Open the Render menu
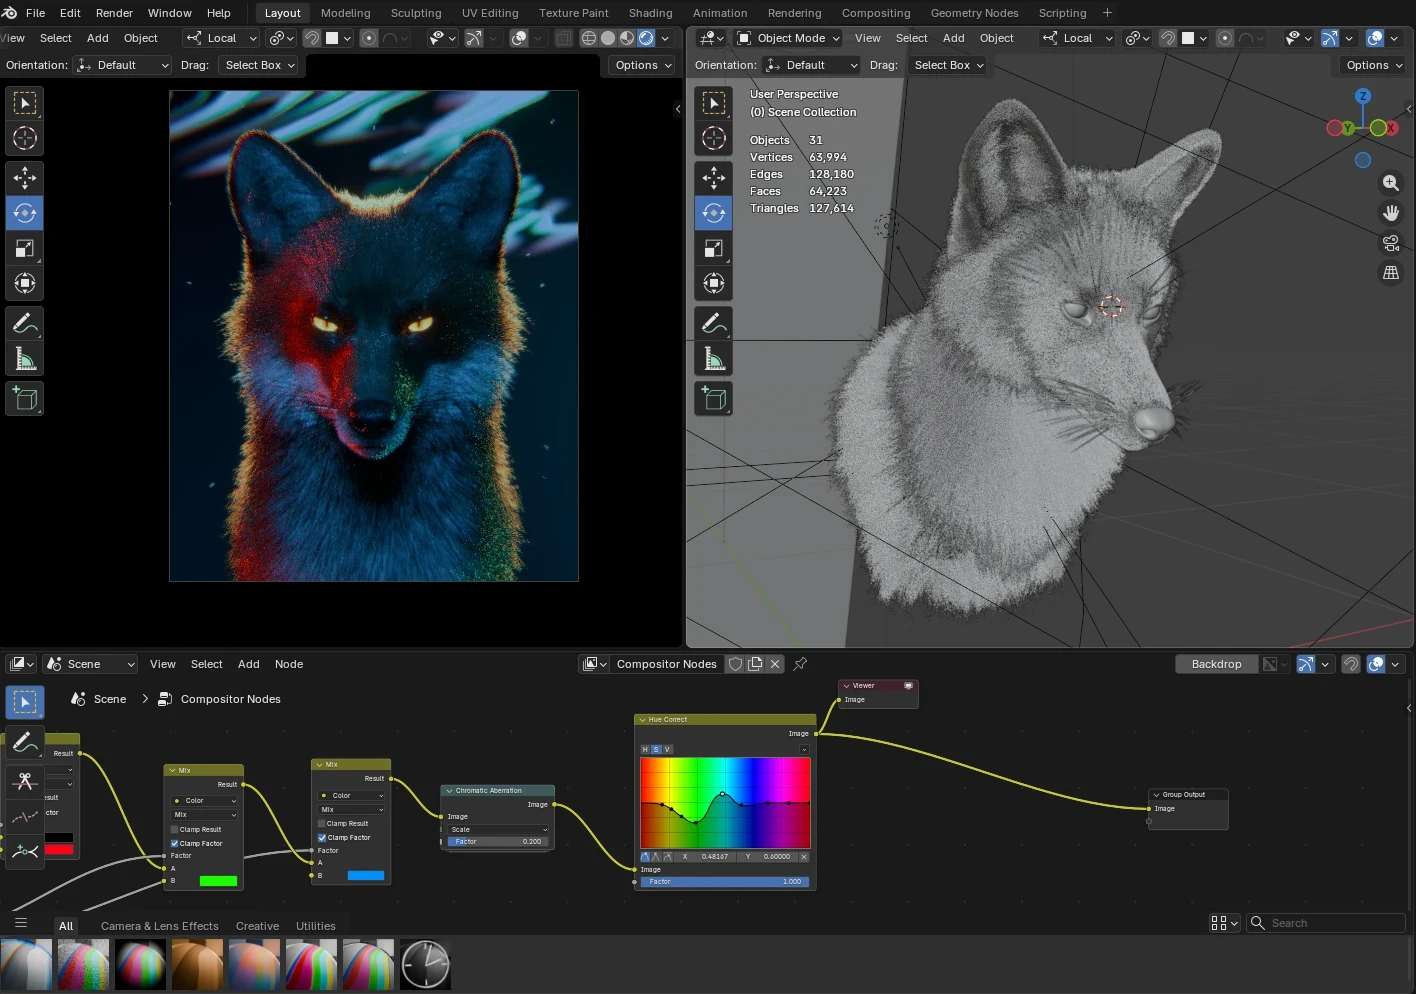This screenshot has width=1416, height=994. click(114, 13)
